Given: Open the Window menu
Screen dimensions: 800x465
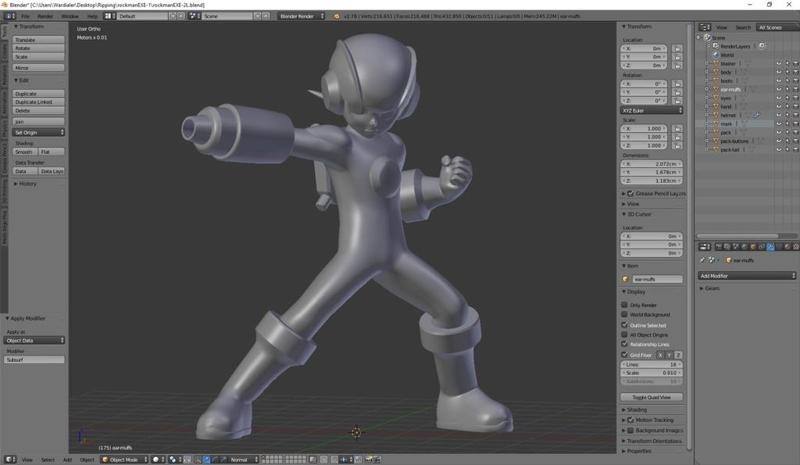Looking at the screenshot, I should (70, 16).
